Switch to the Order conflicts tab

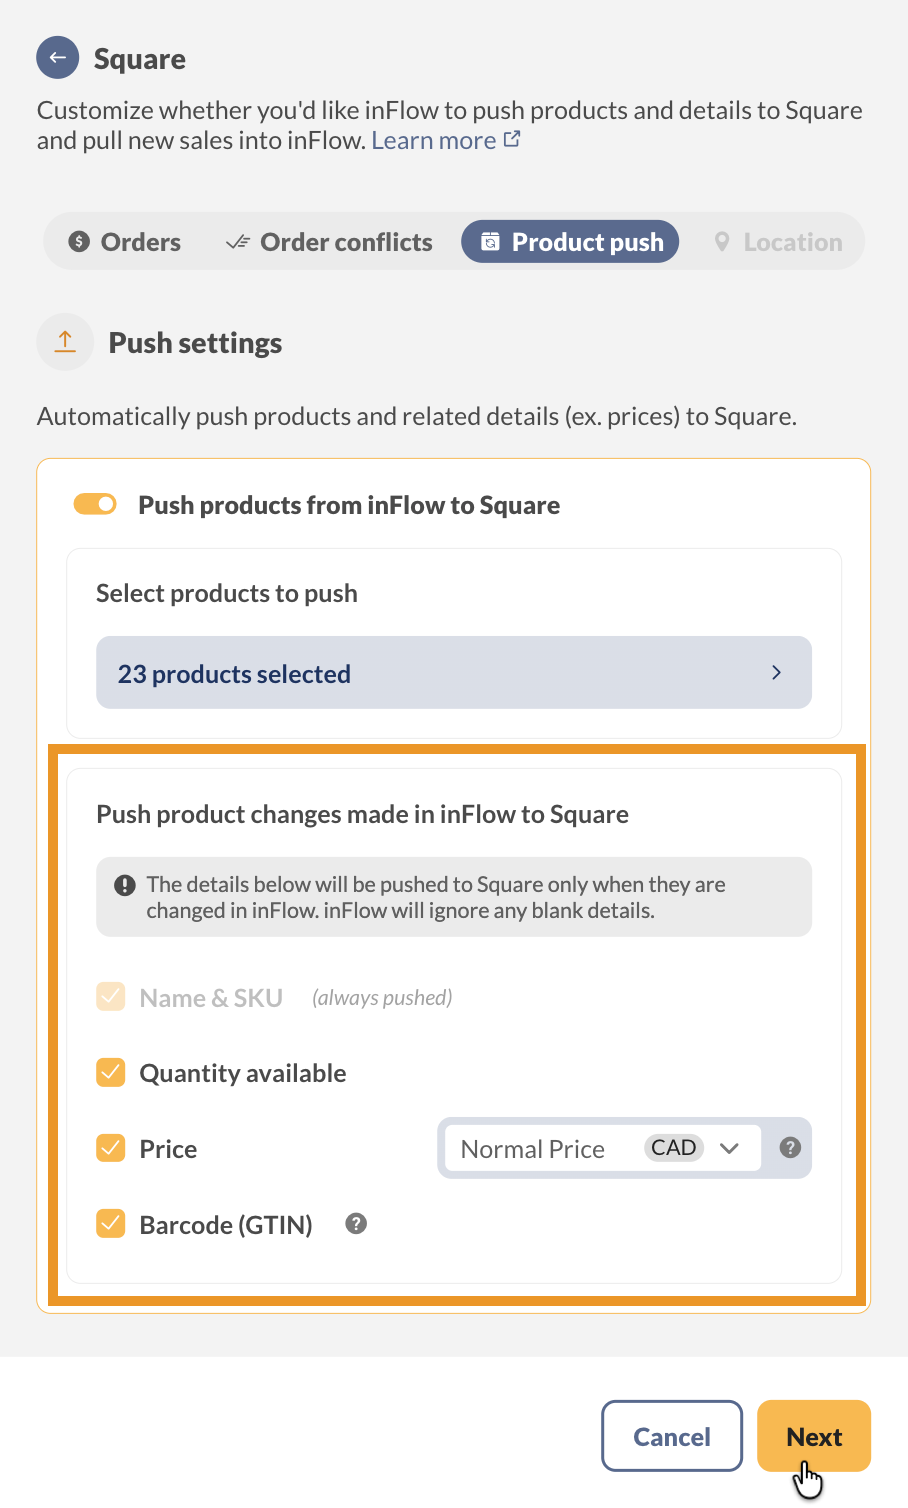(x=328, y=241)
